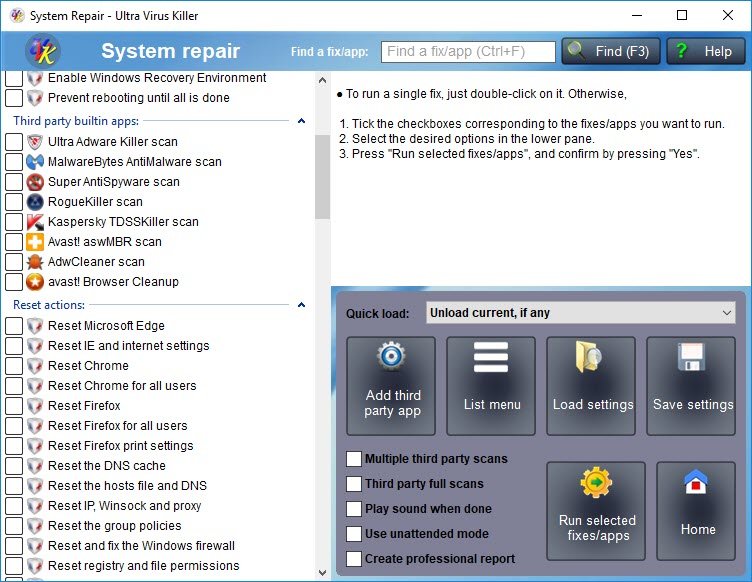
Task: Enable Play sound when done option
Action: pos(354,509)
